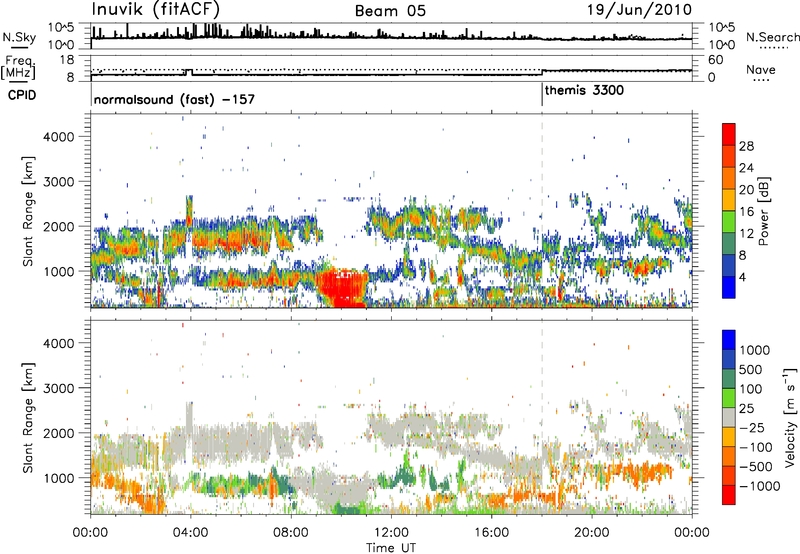Image resolution: width=800 pixels, height=554 pixels.
Task: Click the power panel 'Slant Range [km]' label
Action: pos(28,211)
